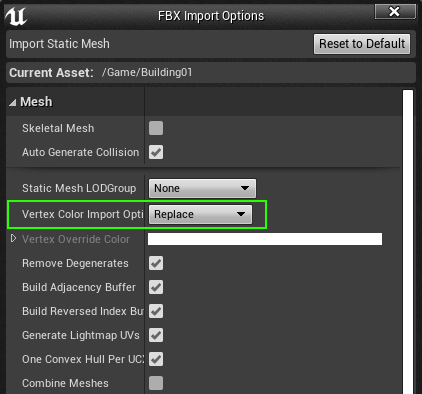The width and height of the screenshot is (422, 394).
Task: Click Reset to Default button
Action: pyautogui.click(x=362, y=44)
